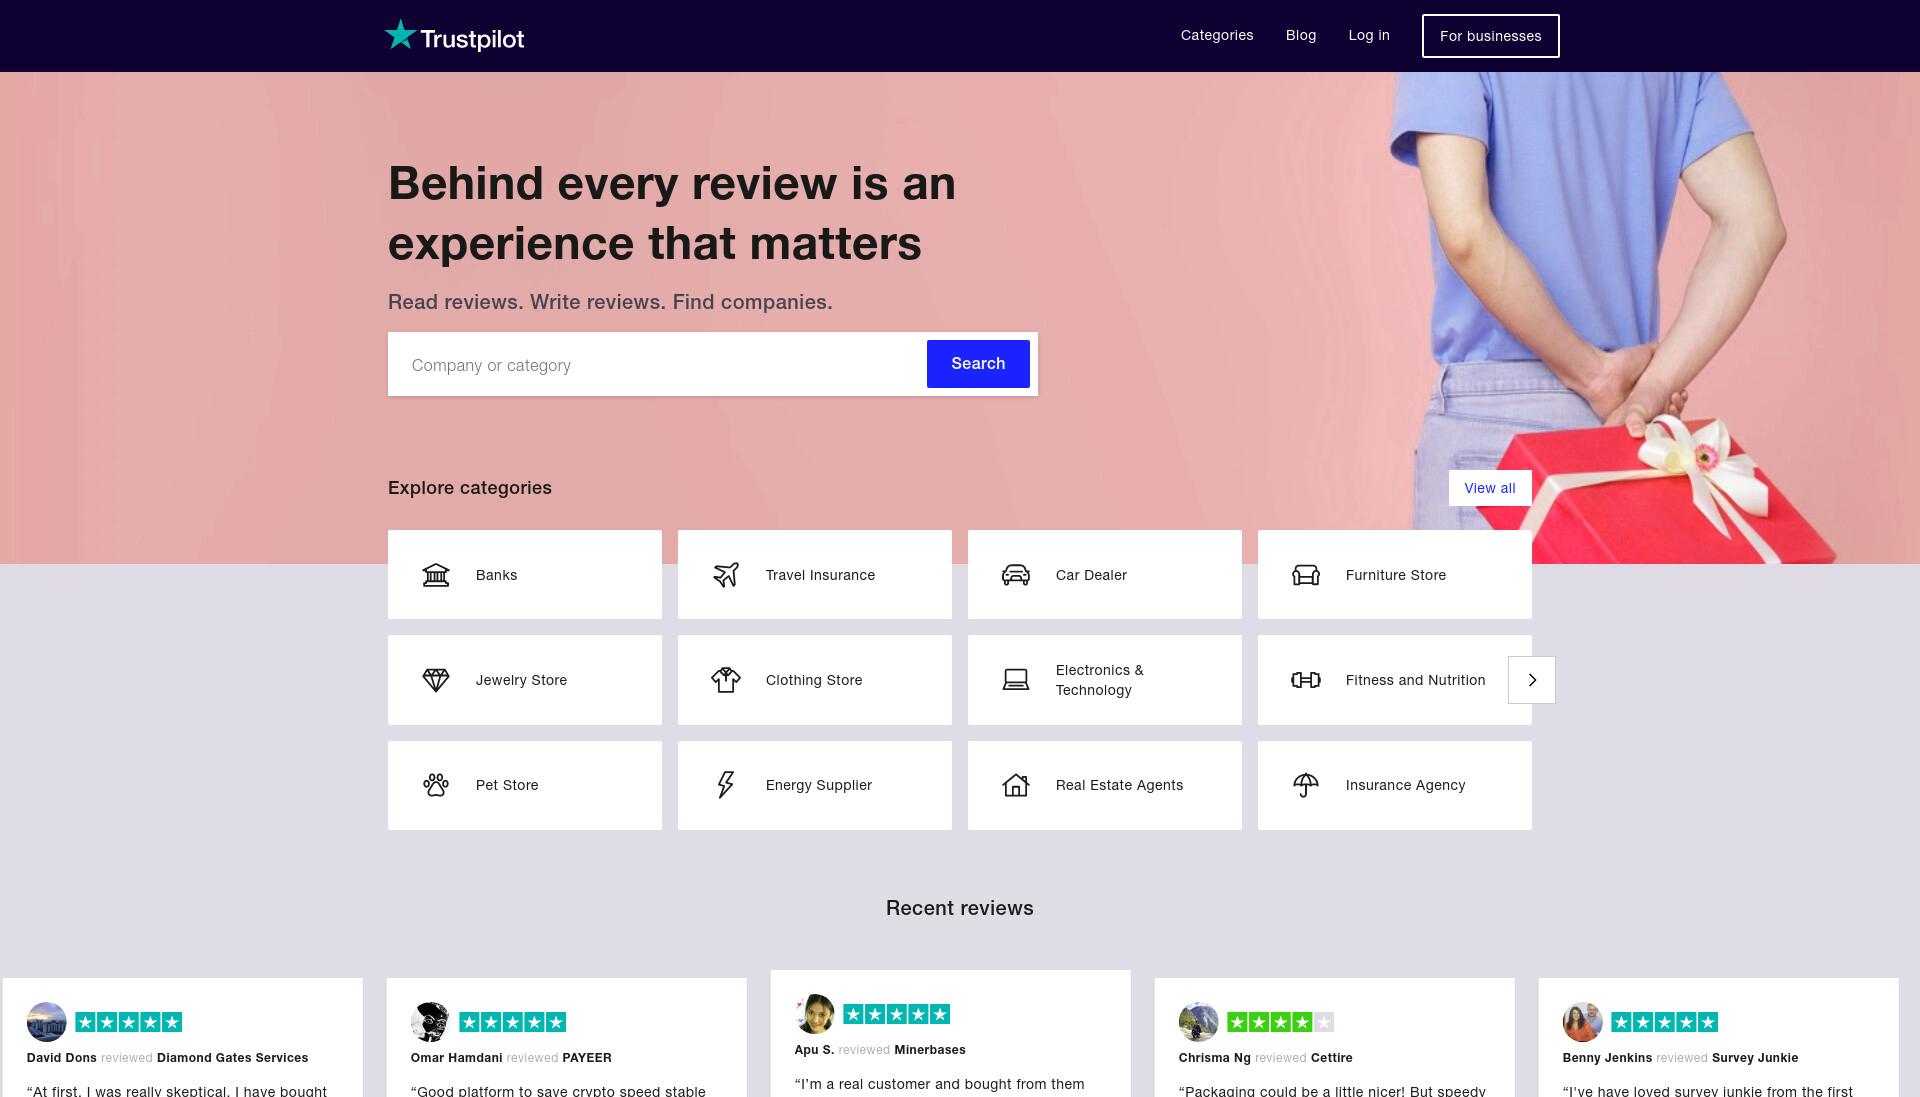Open reviewer name Chrisma Ng
The height and width of the screenshot is (1097, 1920).
pos(1215,1058)
